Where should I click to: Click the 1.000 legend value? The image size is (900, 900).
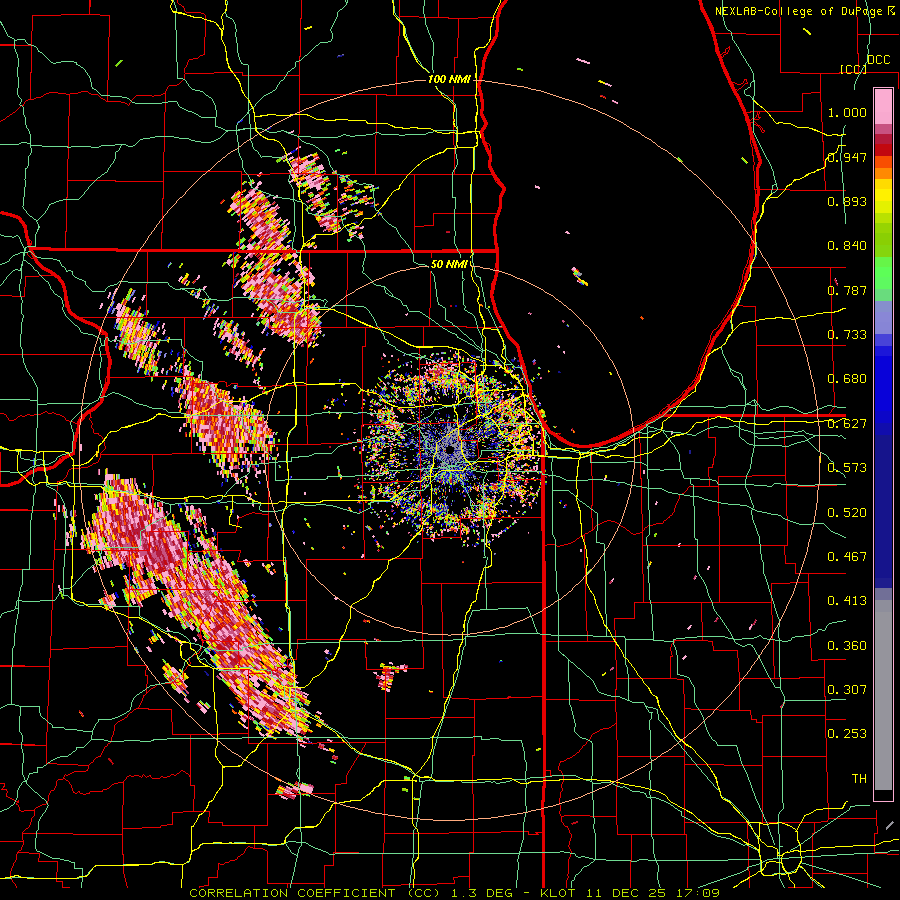coord(847,112)
